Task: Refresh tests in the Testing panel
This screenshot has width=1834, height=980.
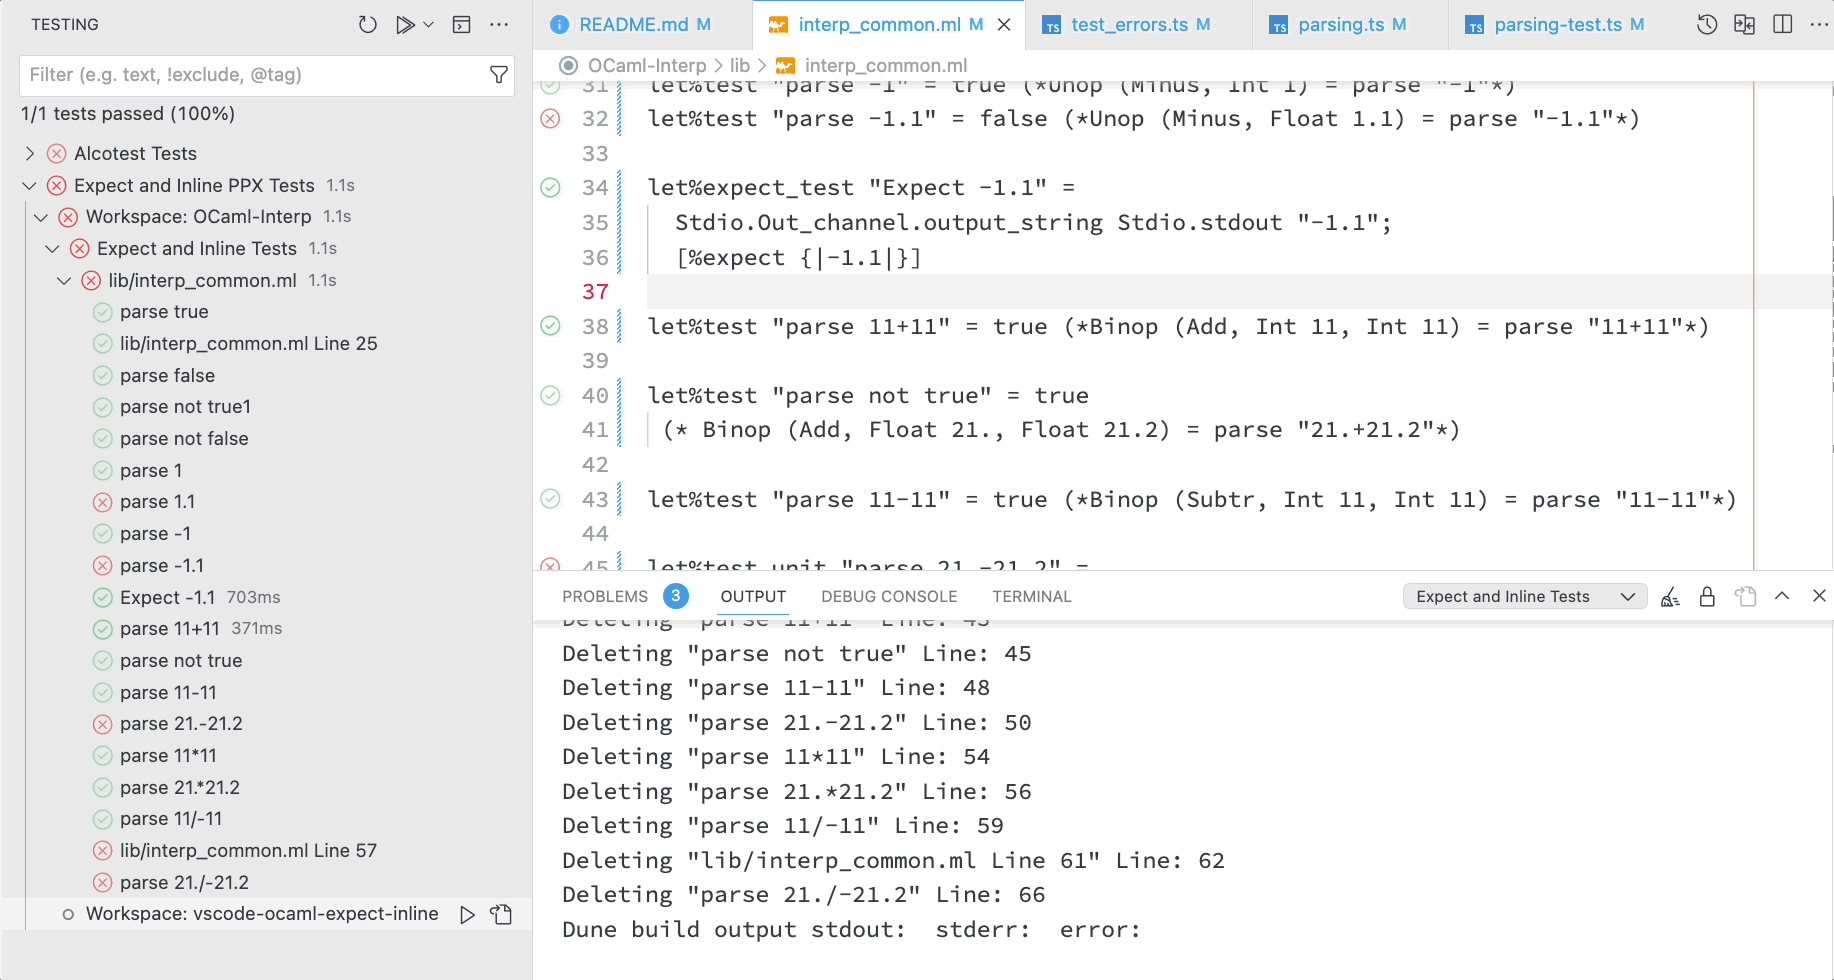Action: [368, 24]
